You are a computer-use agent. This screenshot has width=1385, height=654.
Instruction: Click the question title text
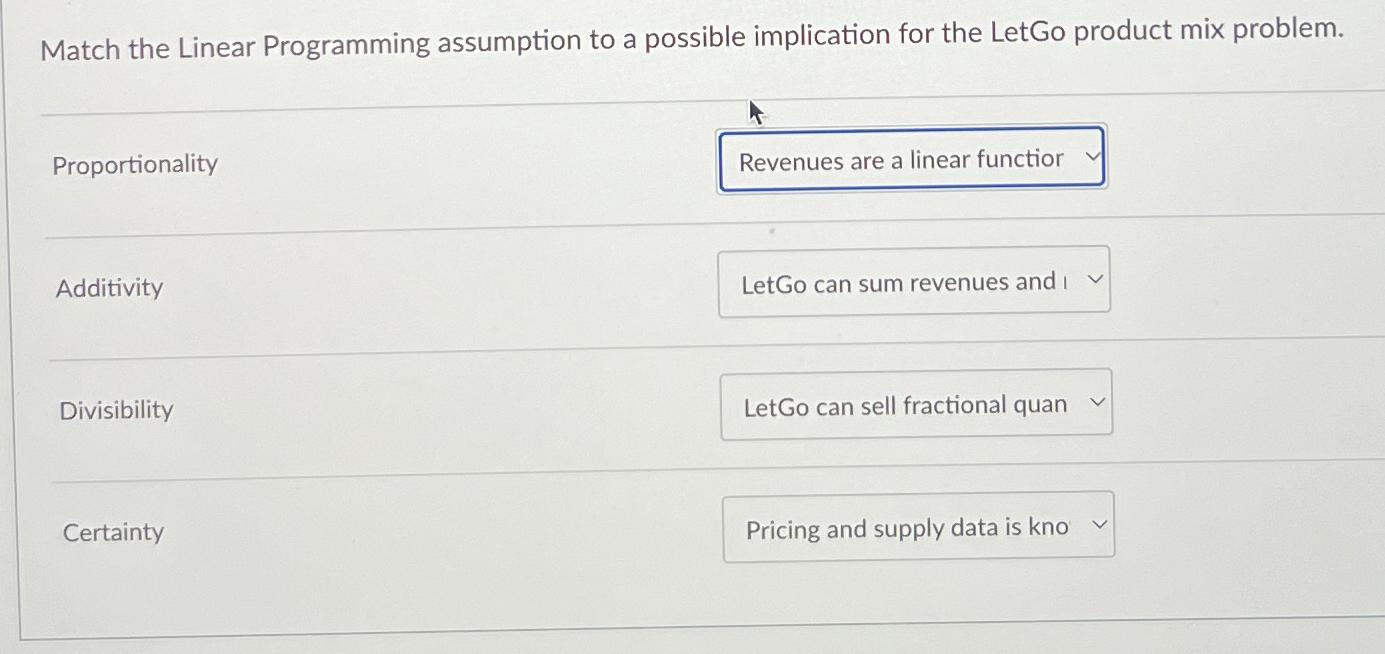(691, 37)
